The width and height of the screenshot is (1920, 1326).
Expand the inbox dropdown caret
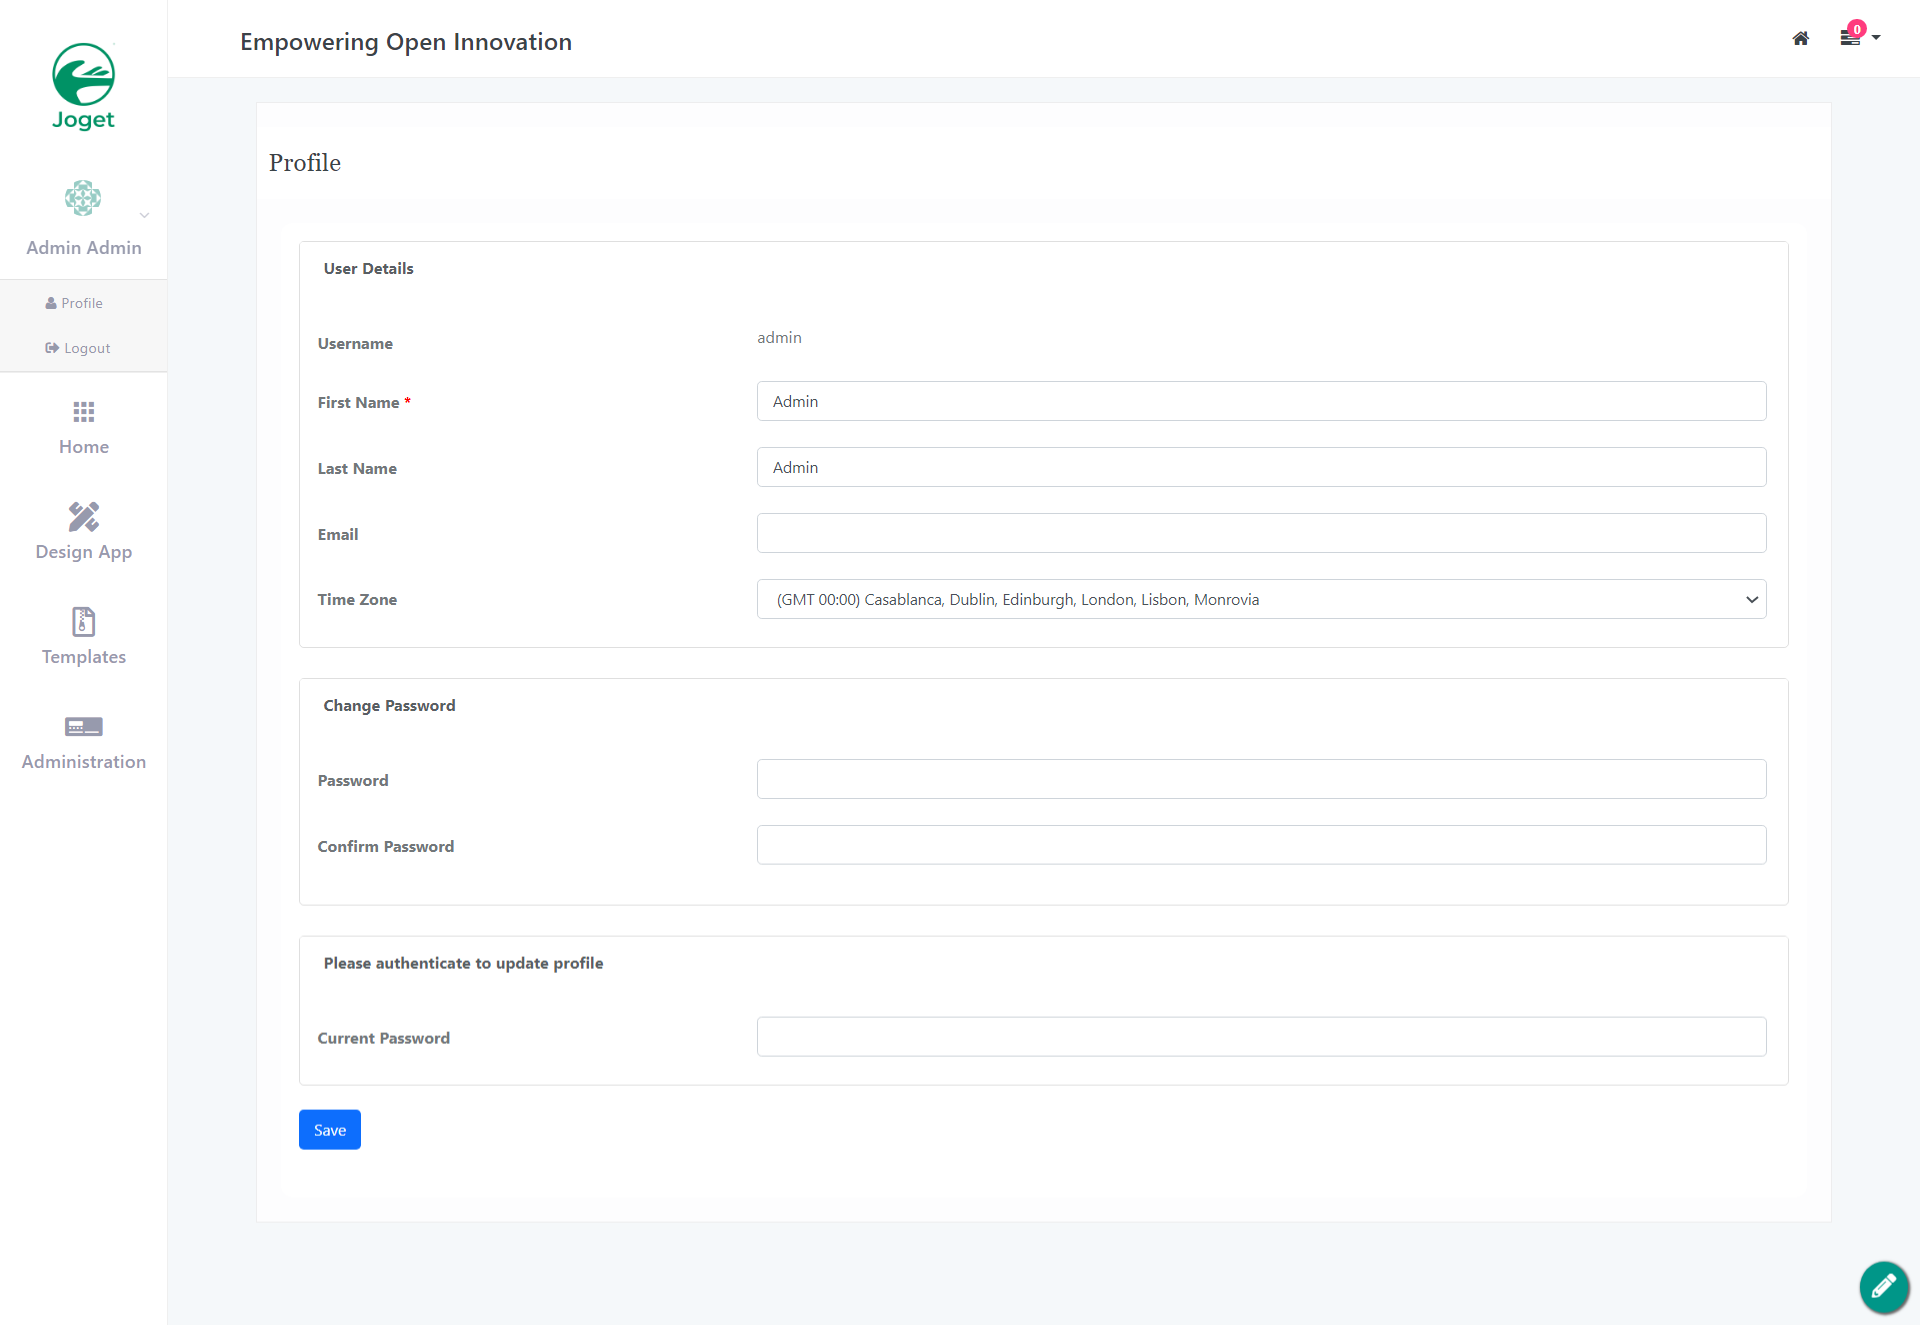1876,38
